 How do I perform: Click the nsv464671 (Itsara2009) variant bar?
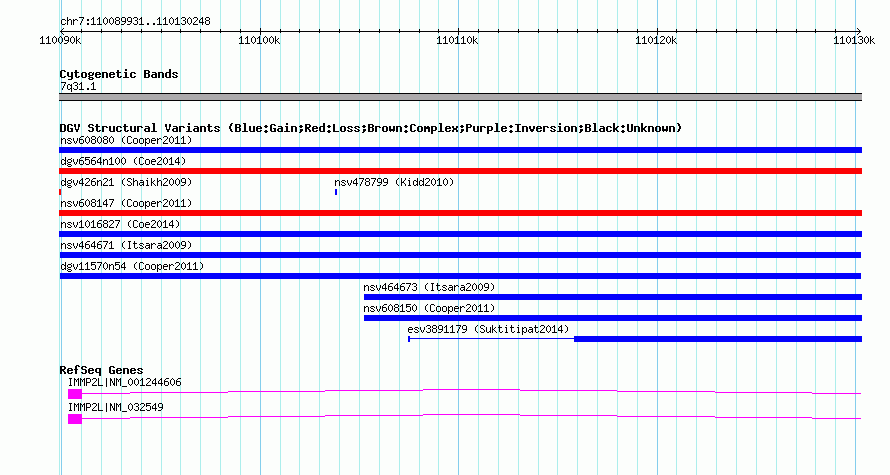460,255
